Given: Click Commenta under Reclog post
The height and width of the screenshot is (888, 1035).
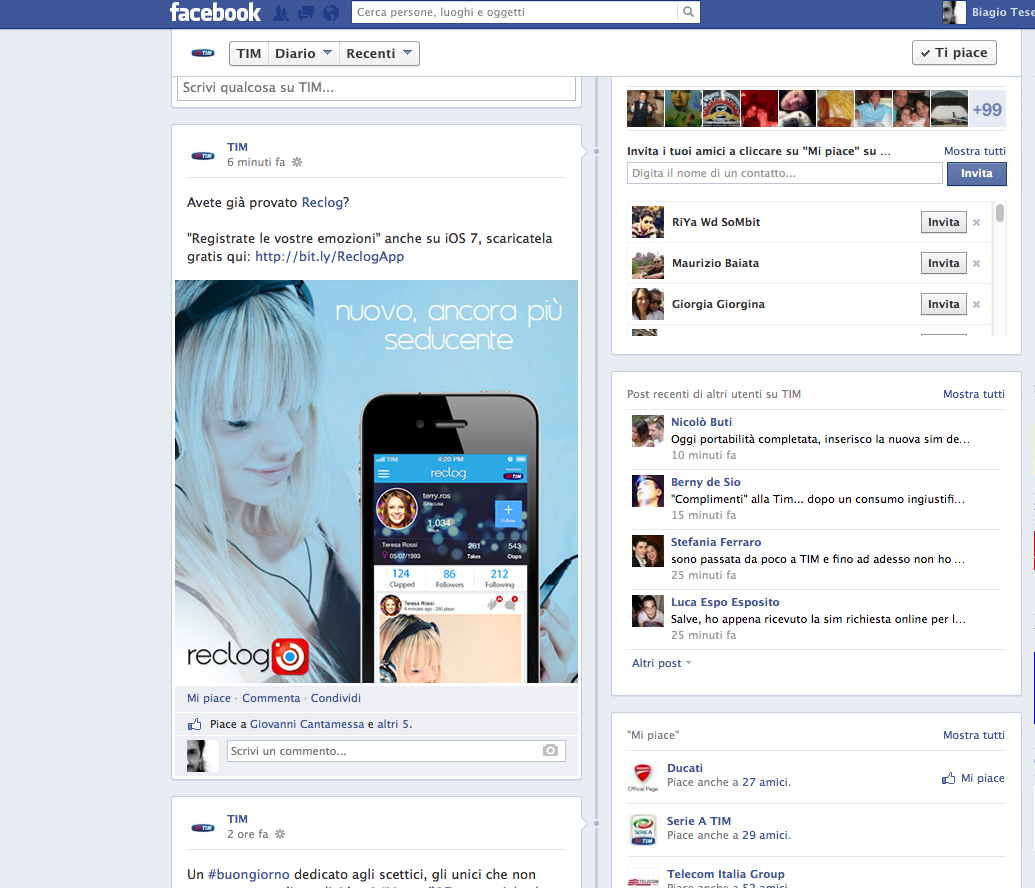Looking at the screenshot, I should 271,698.
